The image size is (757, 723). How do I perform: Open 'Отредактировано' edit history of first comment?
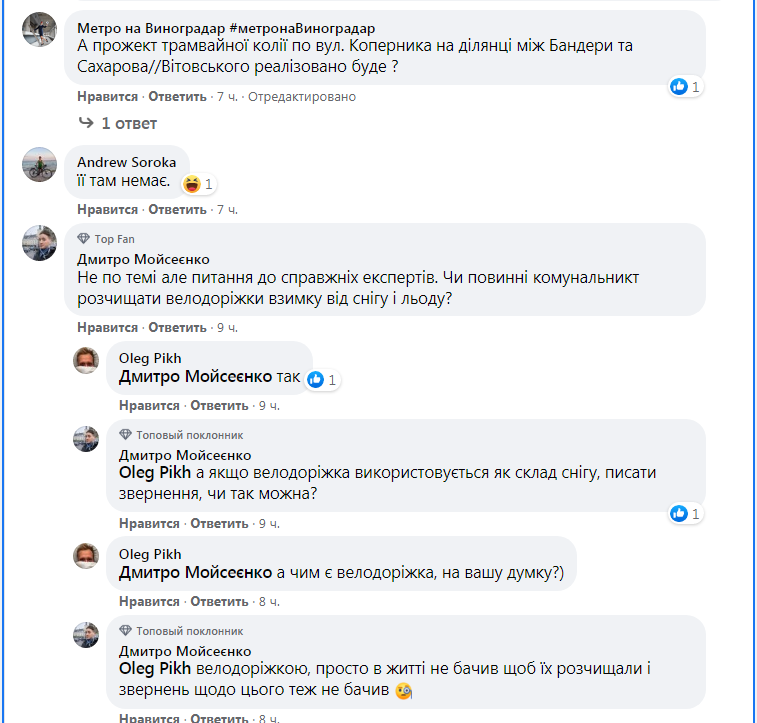point(301,97)
